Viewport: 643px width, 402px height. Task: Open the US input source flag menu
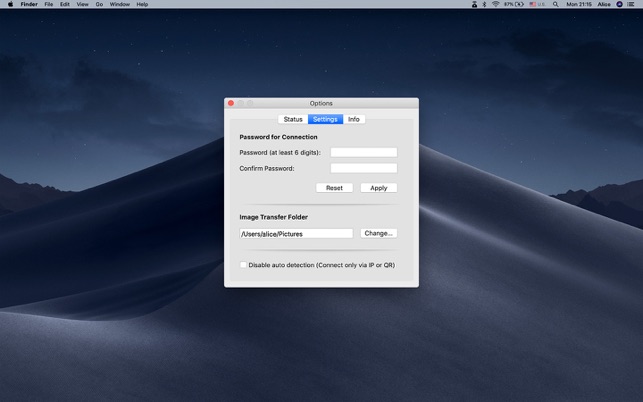[534, 4]
